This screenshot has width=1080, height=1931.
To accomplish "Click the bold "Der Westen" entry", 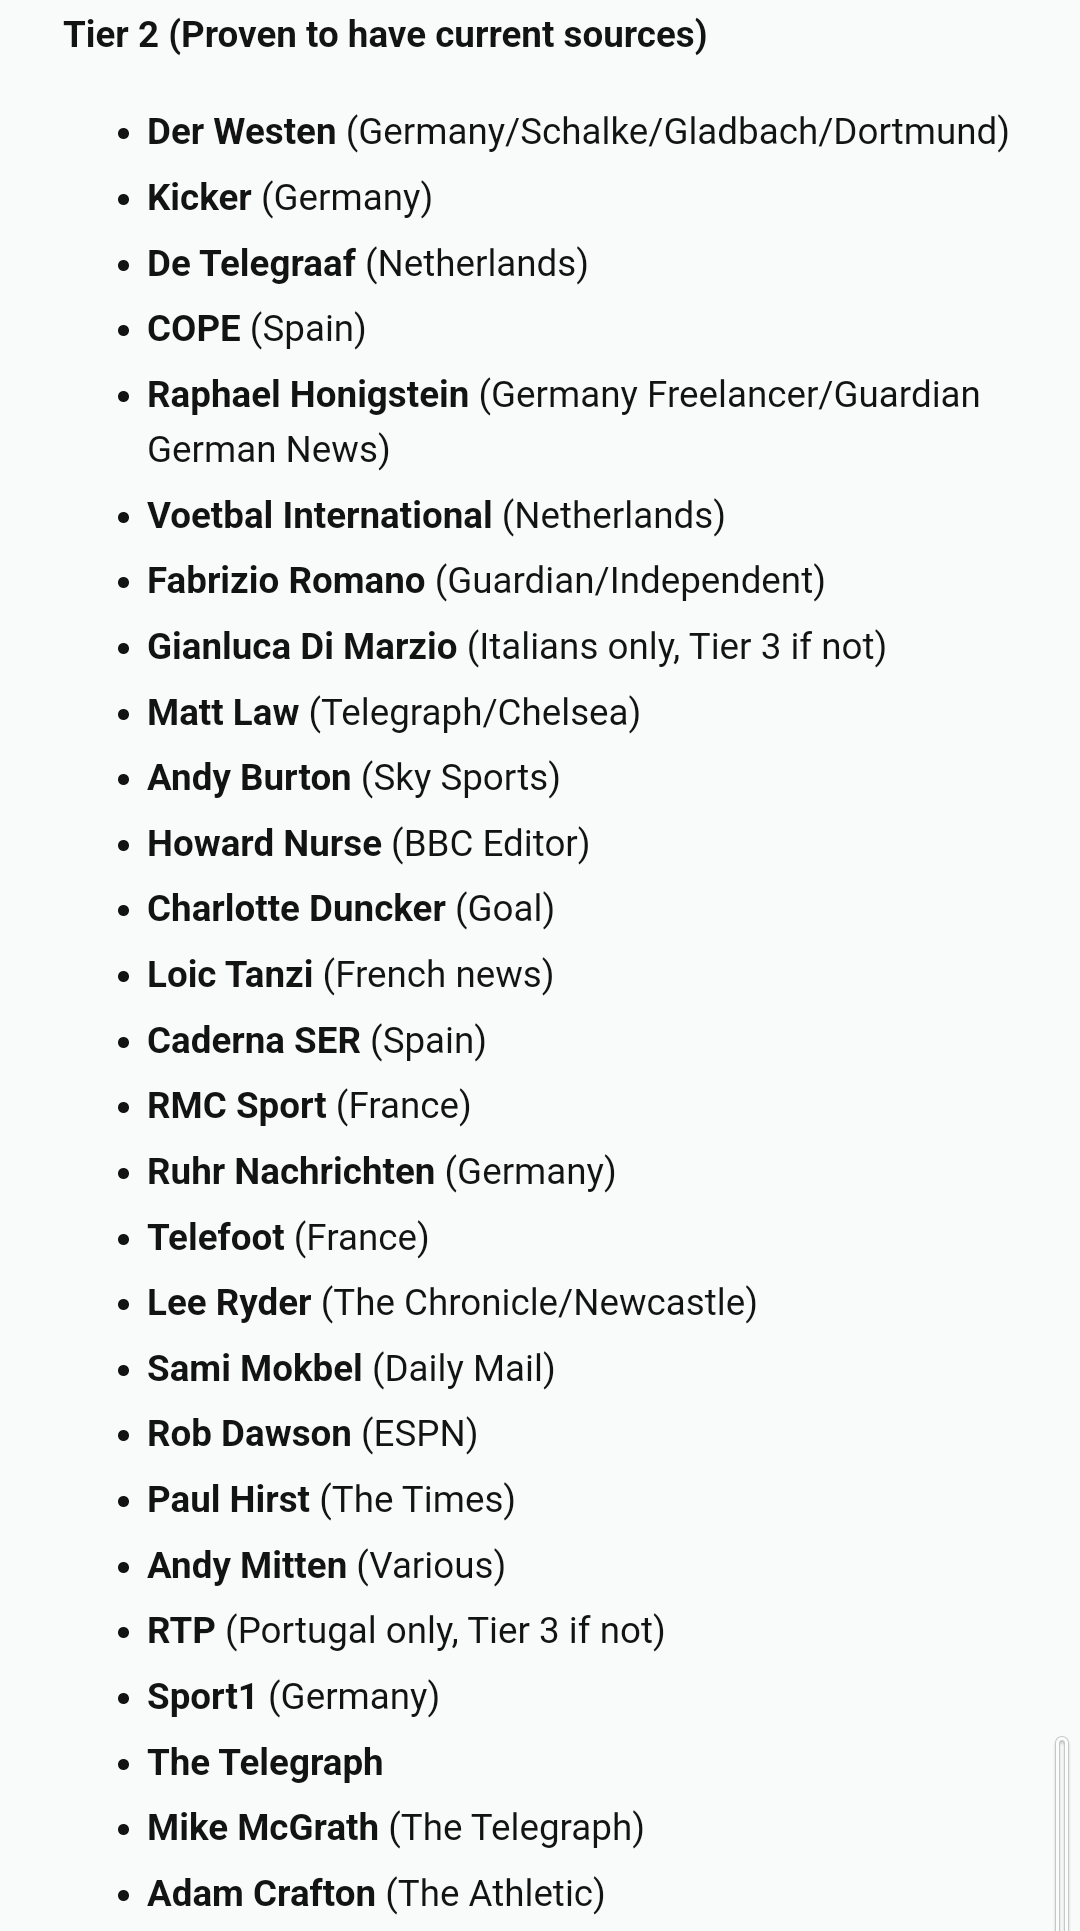I will [241, 132].
